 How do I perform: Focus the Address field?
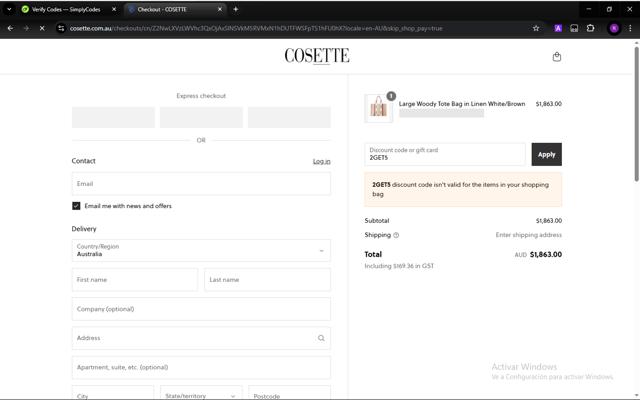pos(201,338)
